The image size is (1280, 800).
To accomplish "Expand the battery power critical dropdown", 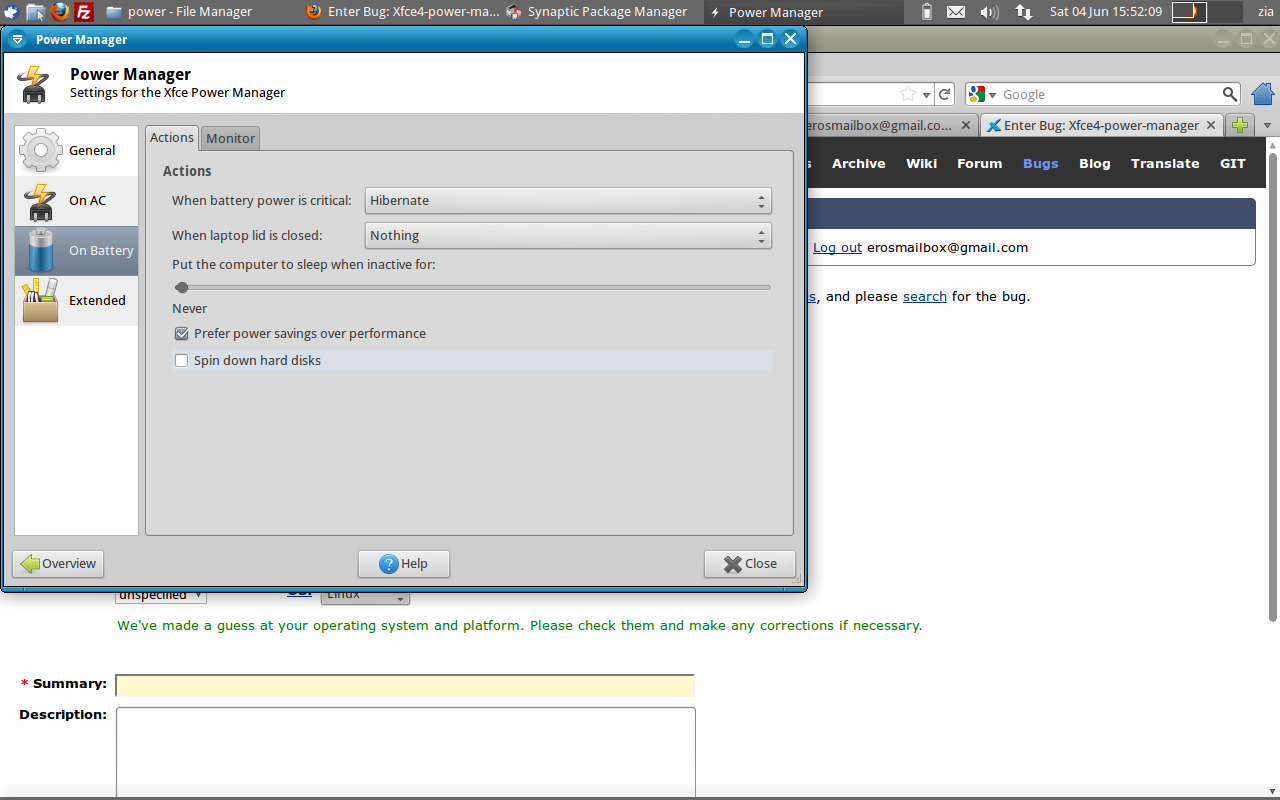I will (x=567, y=201).
